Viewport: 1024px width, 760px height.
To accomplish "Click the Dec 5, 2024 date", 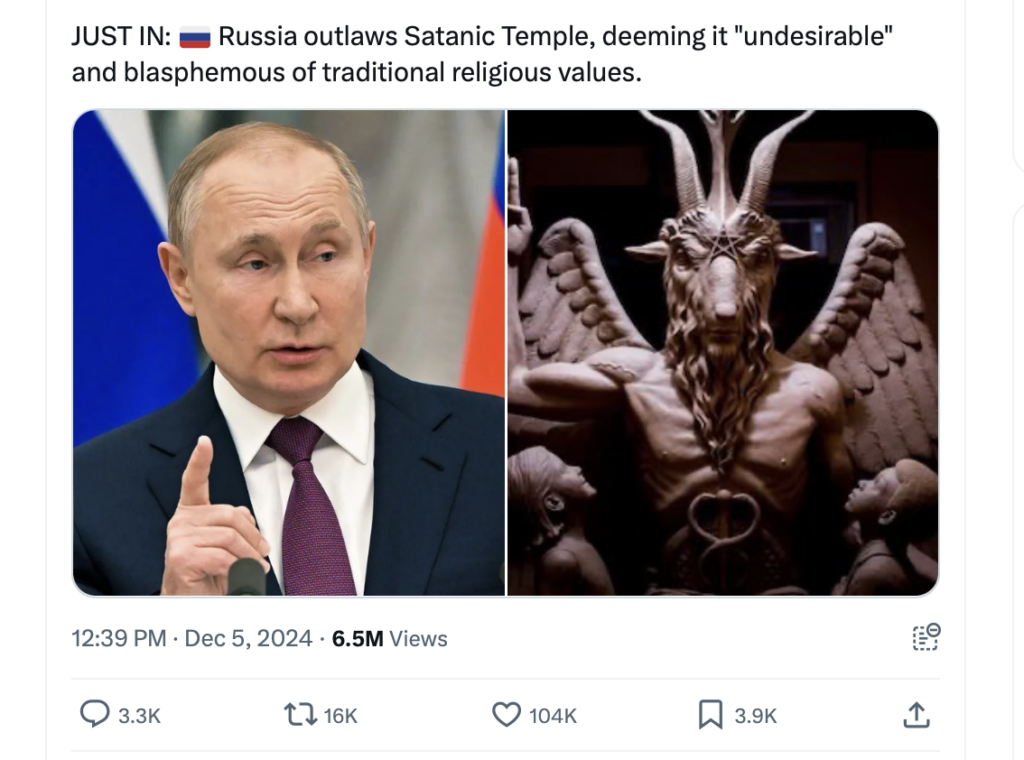I will 248,638.
